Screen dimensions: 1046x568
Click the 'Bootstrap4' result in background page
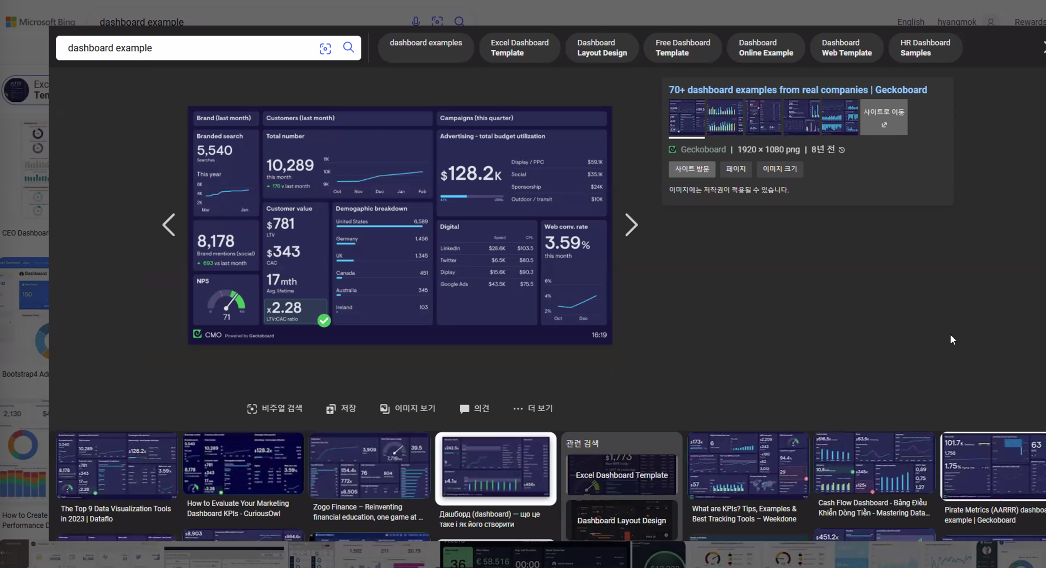point(25,374)
